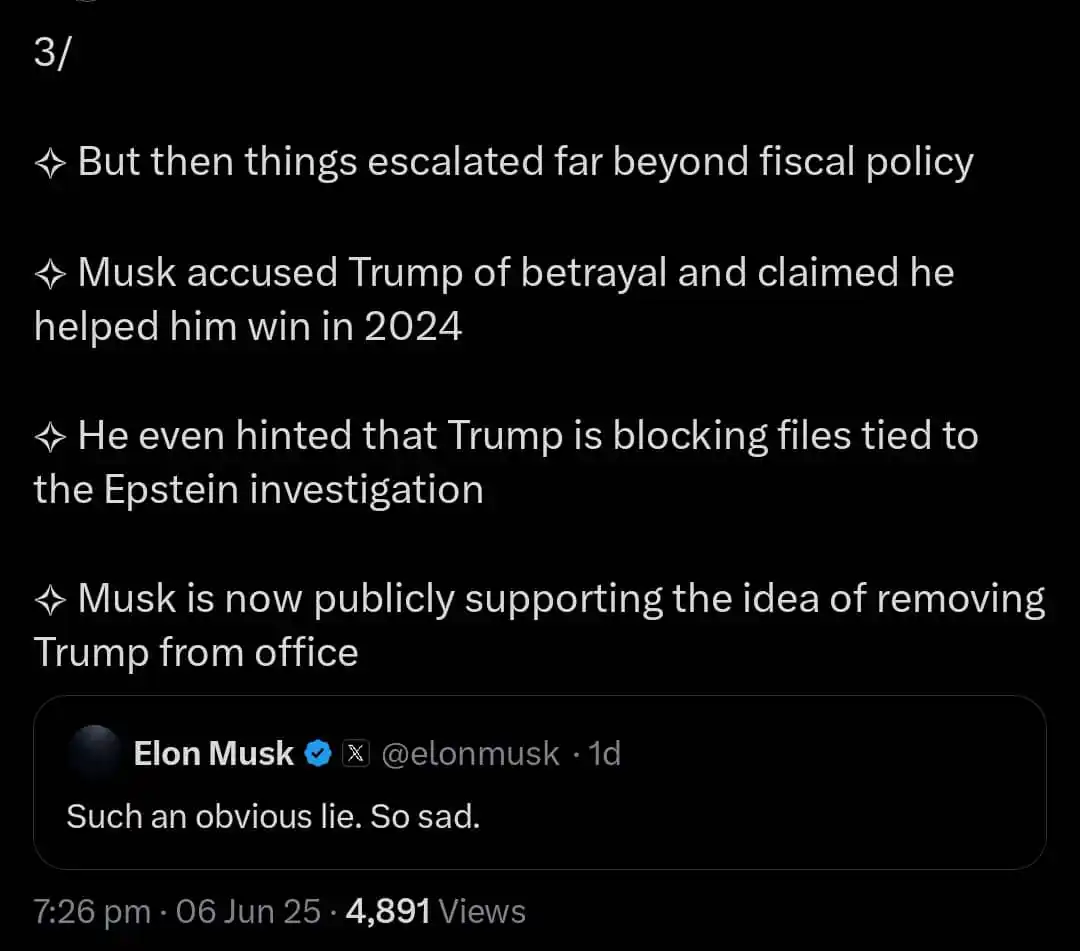Click the "helped him win in 2024" line

click(248, 327)
